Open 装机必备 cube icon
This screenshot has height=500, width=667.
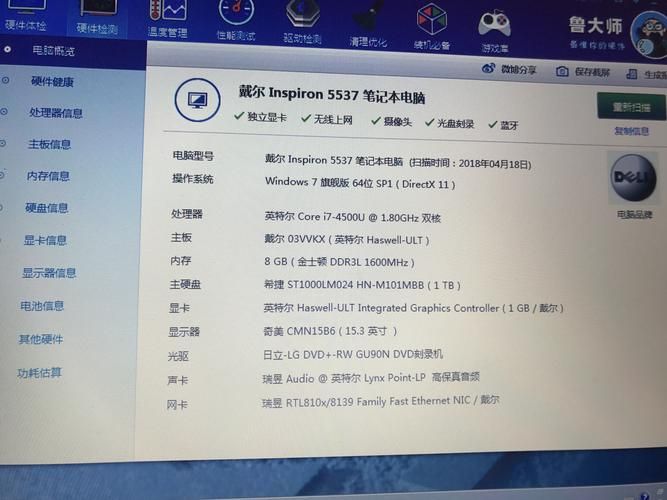pos(432,26)
